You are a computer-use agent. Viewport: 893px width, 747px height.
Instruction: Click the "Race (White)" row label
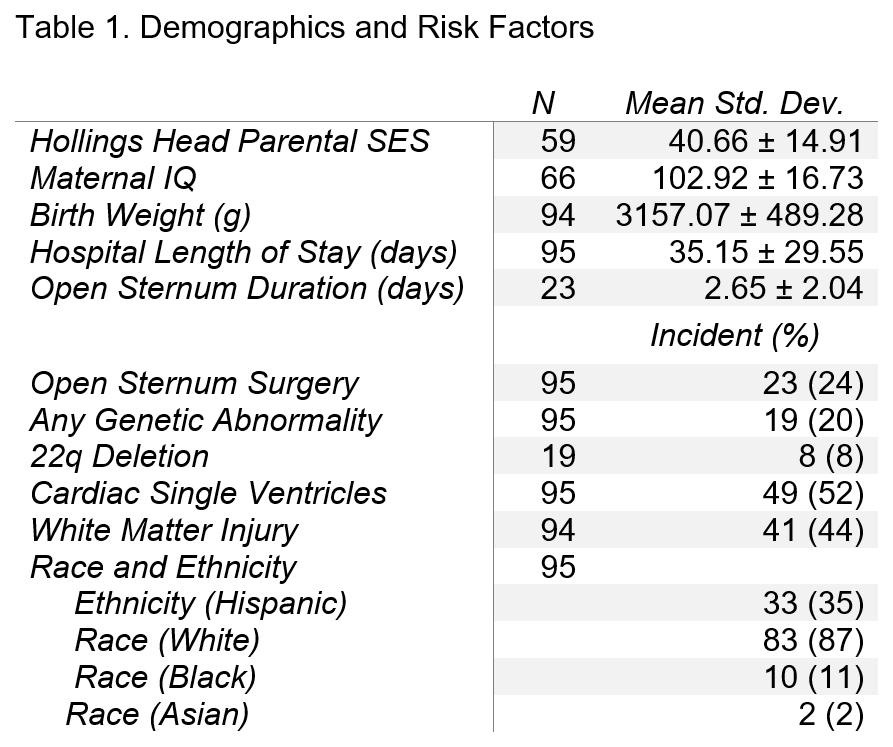click(167, 640)
